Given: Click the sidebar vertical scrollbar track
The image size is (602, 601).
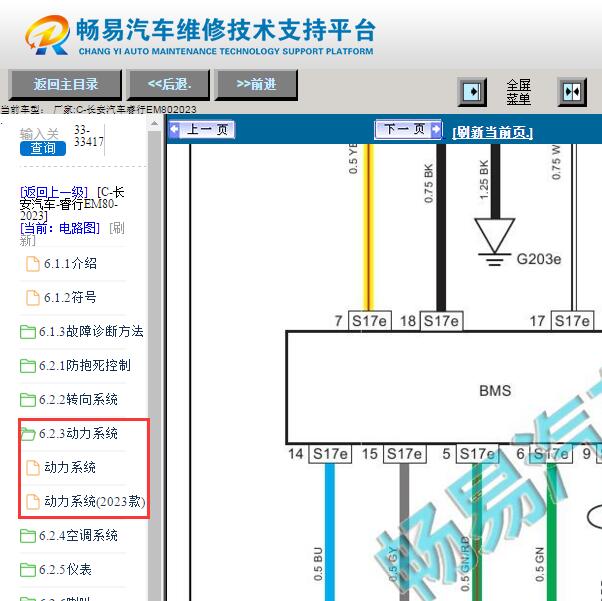Looking at the screenshot, I should (x=154, y=365).
